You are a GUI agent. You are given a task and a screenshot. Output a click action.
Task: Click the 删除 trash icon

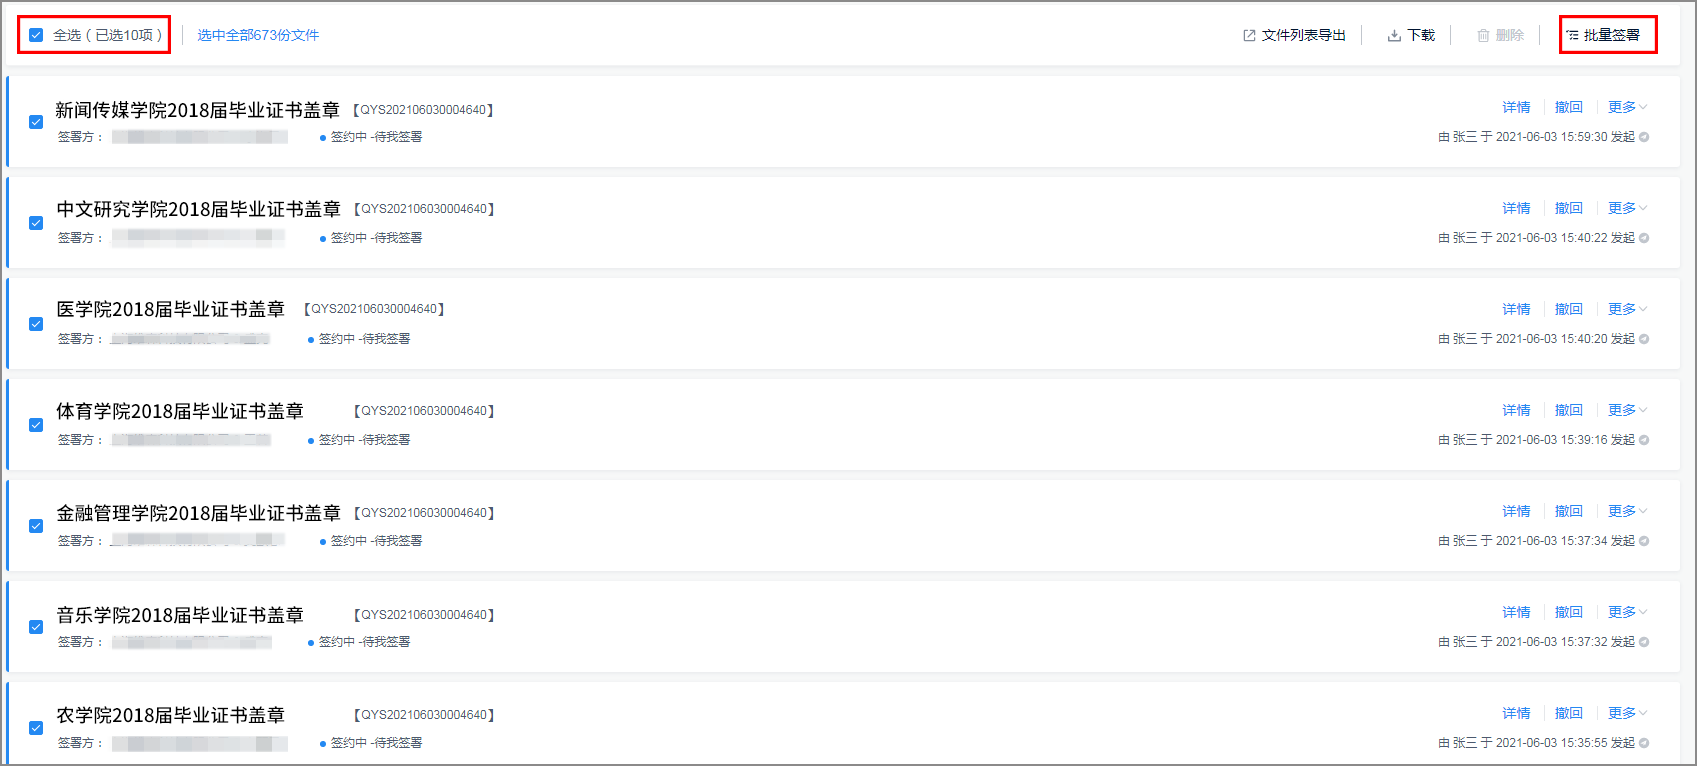[x=1483, y=35]
